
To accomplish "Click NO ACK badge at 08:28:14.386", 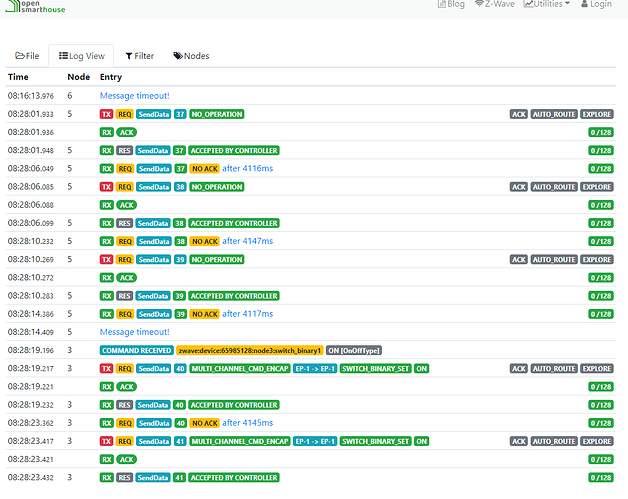I will (205, 314).
